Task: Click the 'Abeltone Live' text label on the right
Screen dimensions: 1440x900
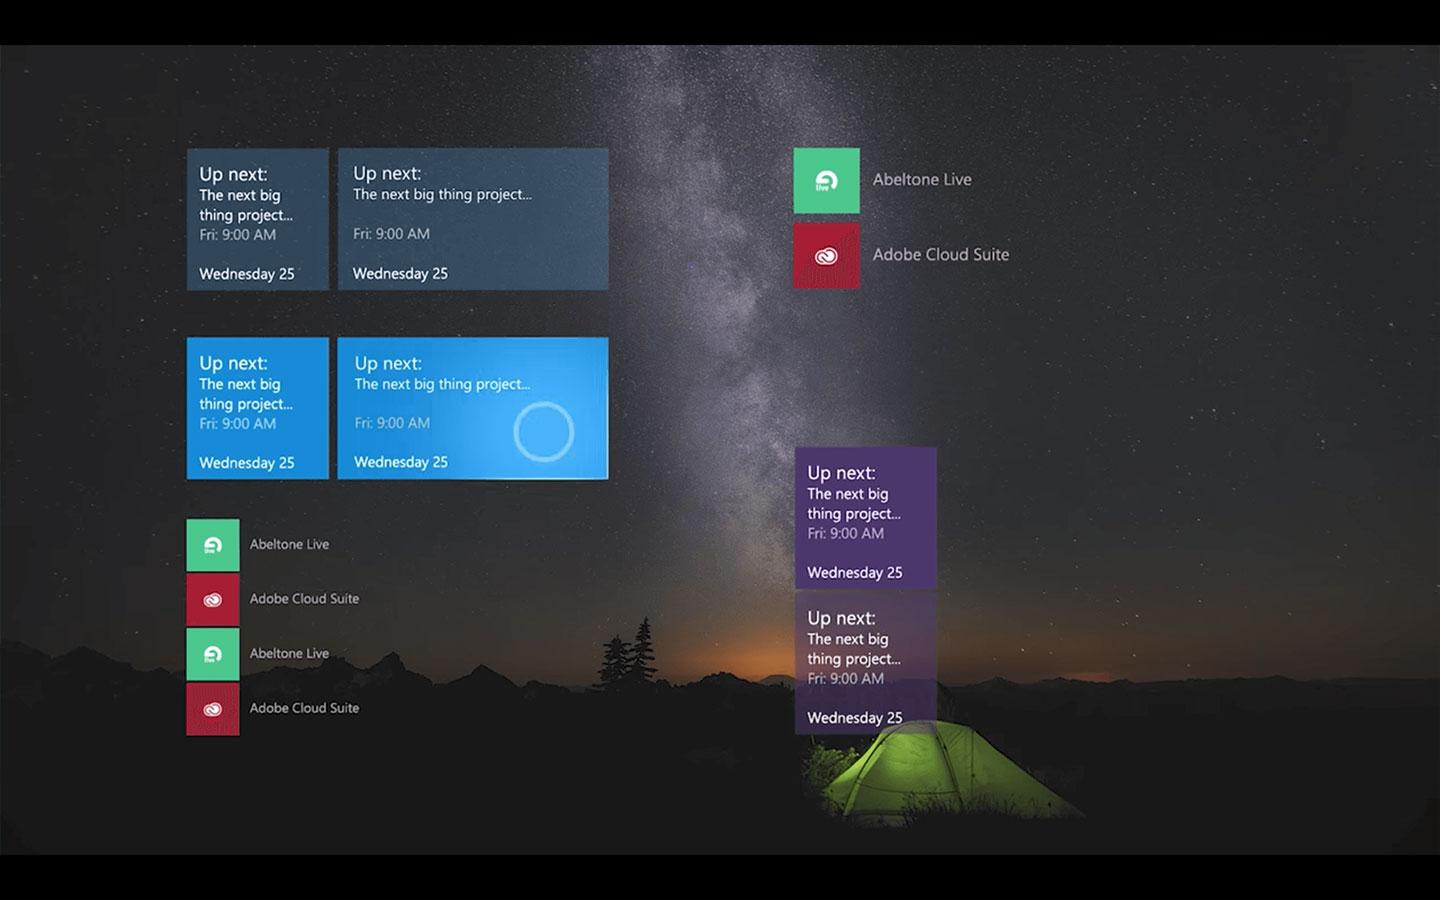Action: click(x=922, y=179)
